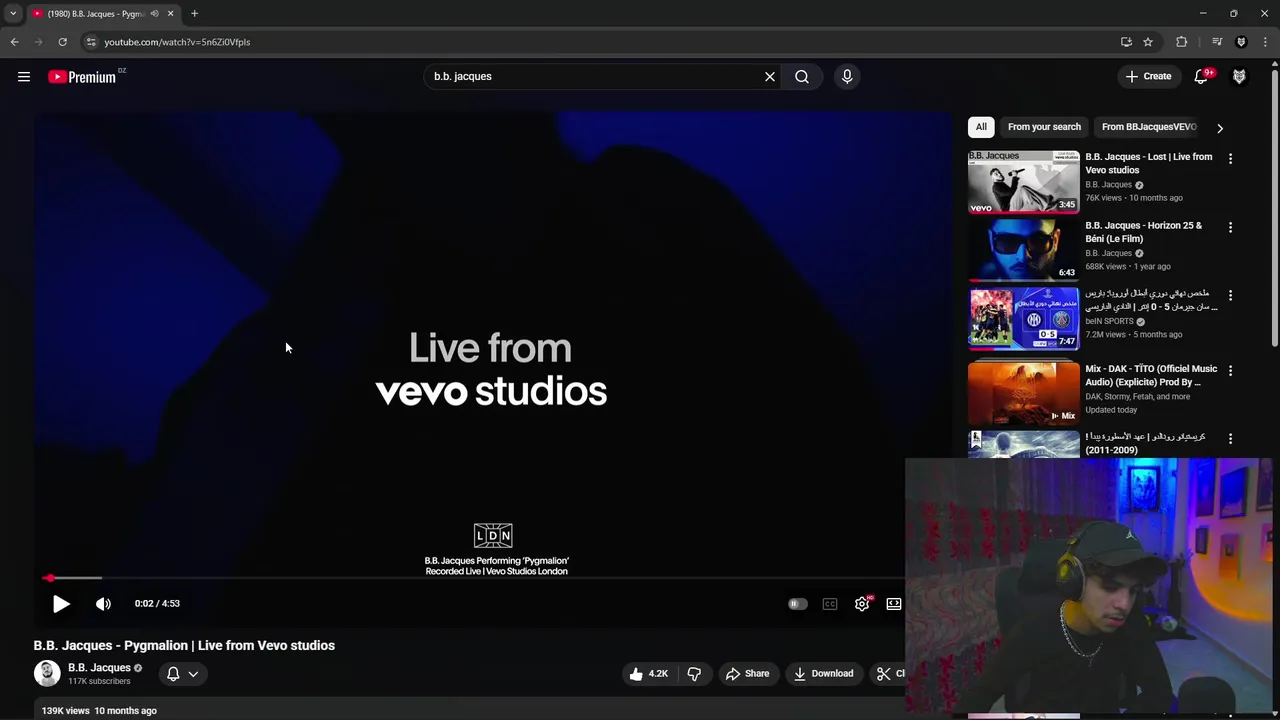Screen dimensions: 1280x720
Task: Open browser extensions puzzle icon
Action: tap(1182, 42)
